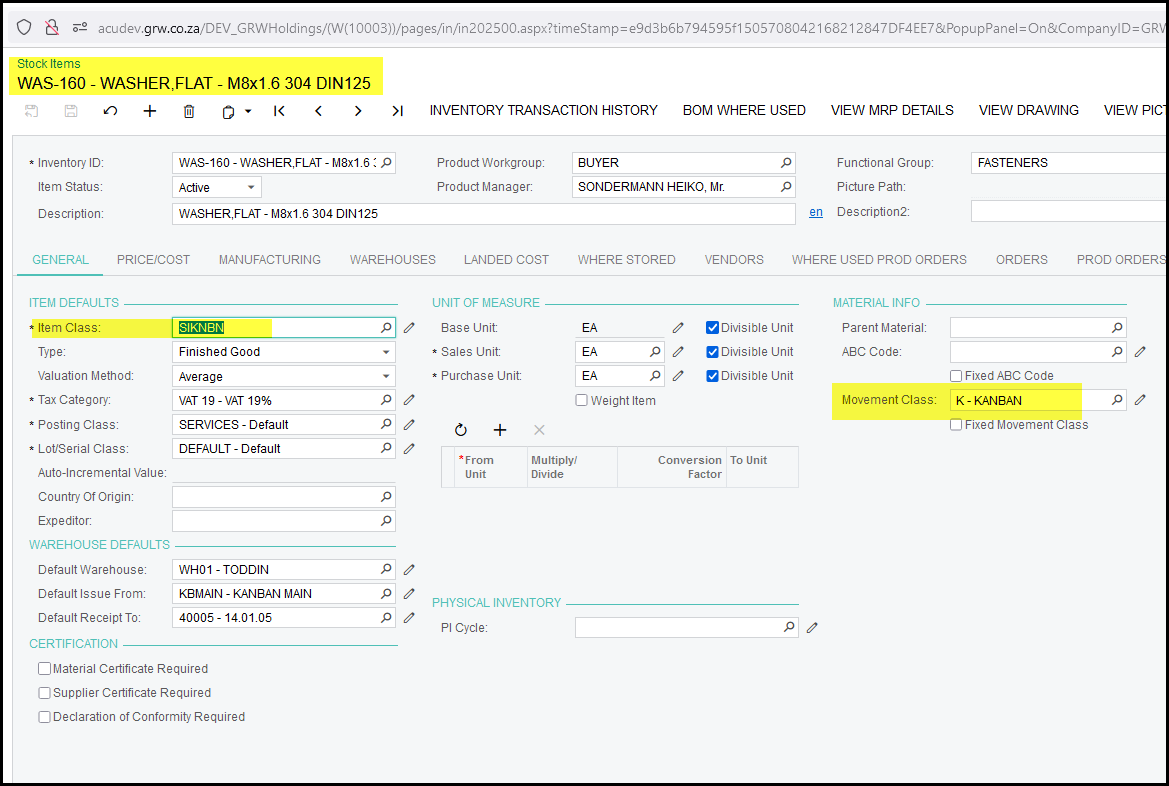Expand the Item Status dropdown
This screenshot has height=786, width=1169.
[249, 188]
